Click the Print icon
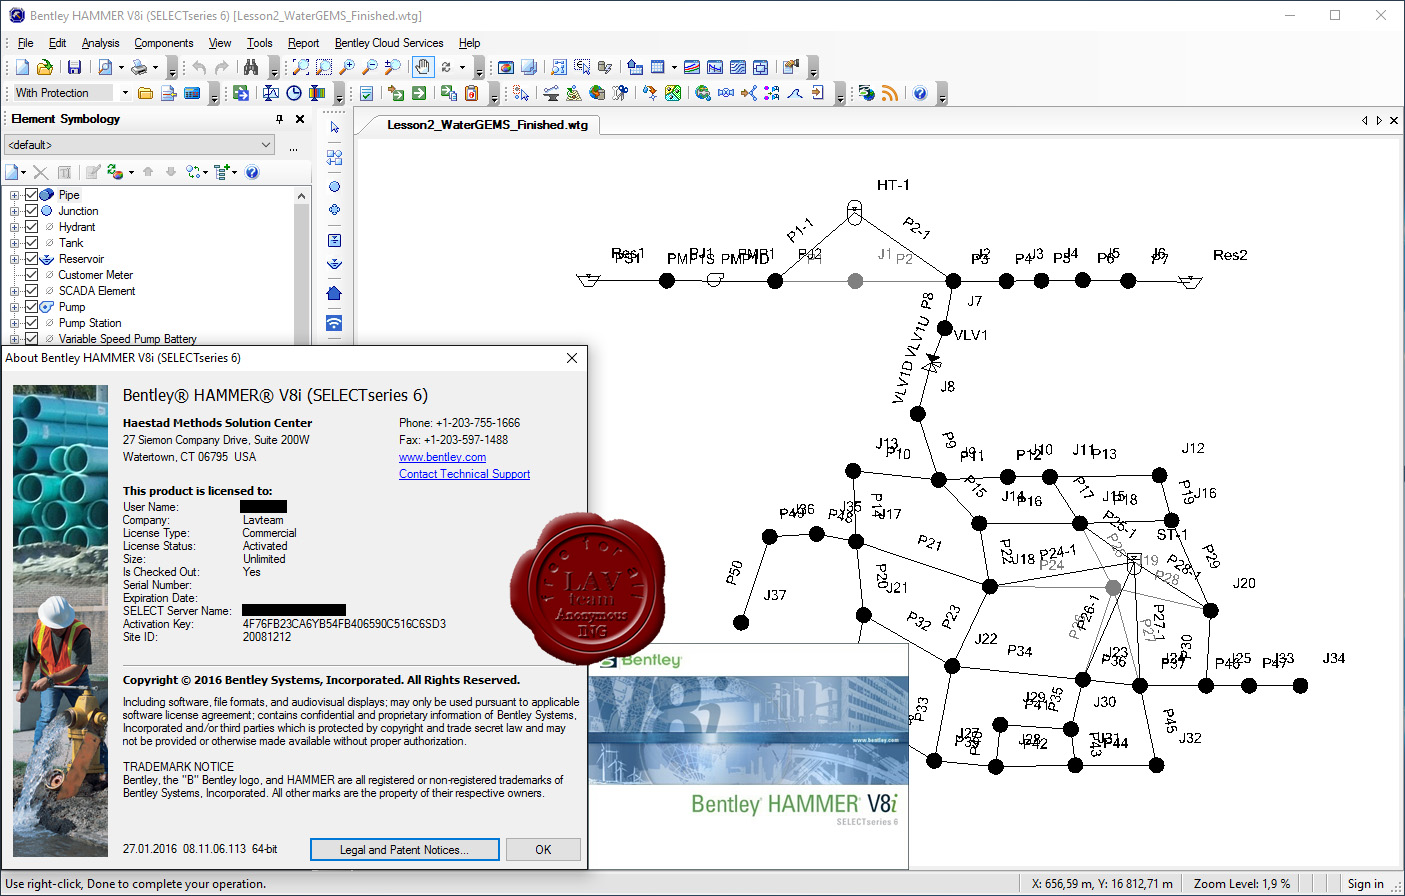Image resolution: width=1405 pixels, height=896 pixels. tap(139, 67)
